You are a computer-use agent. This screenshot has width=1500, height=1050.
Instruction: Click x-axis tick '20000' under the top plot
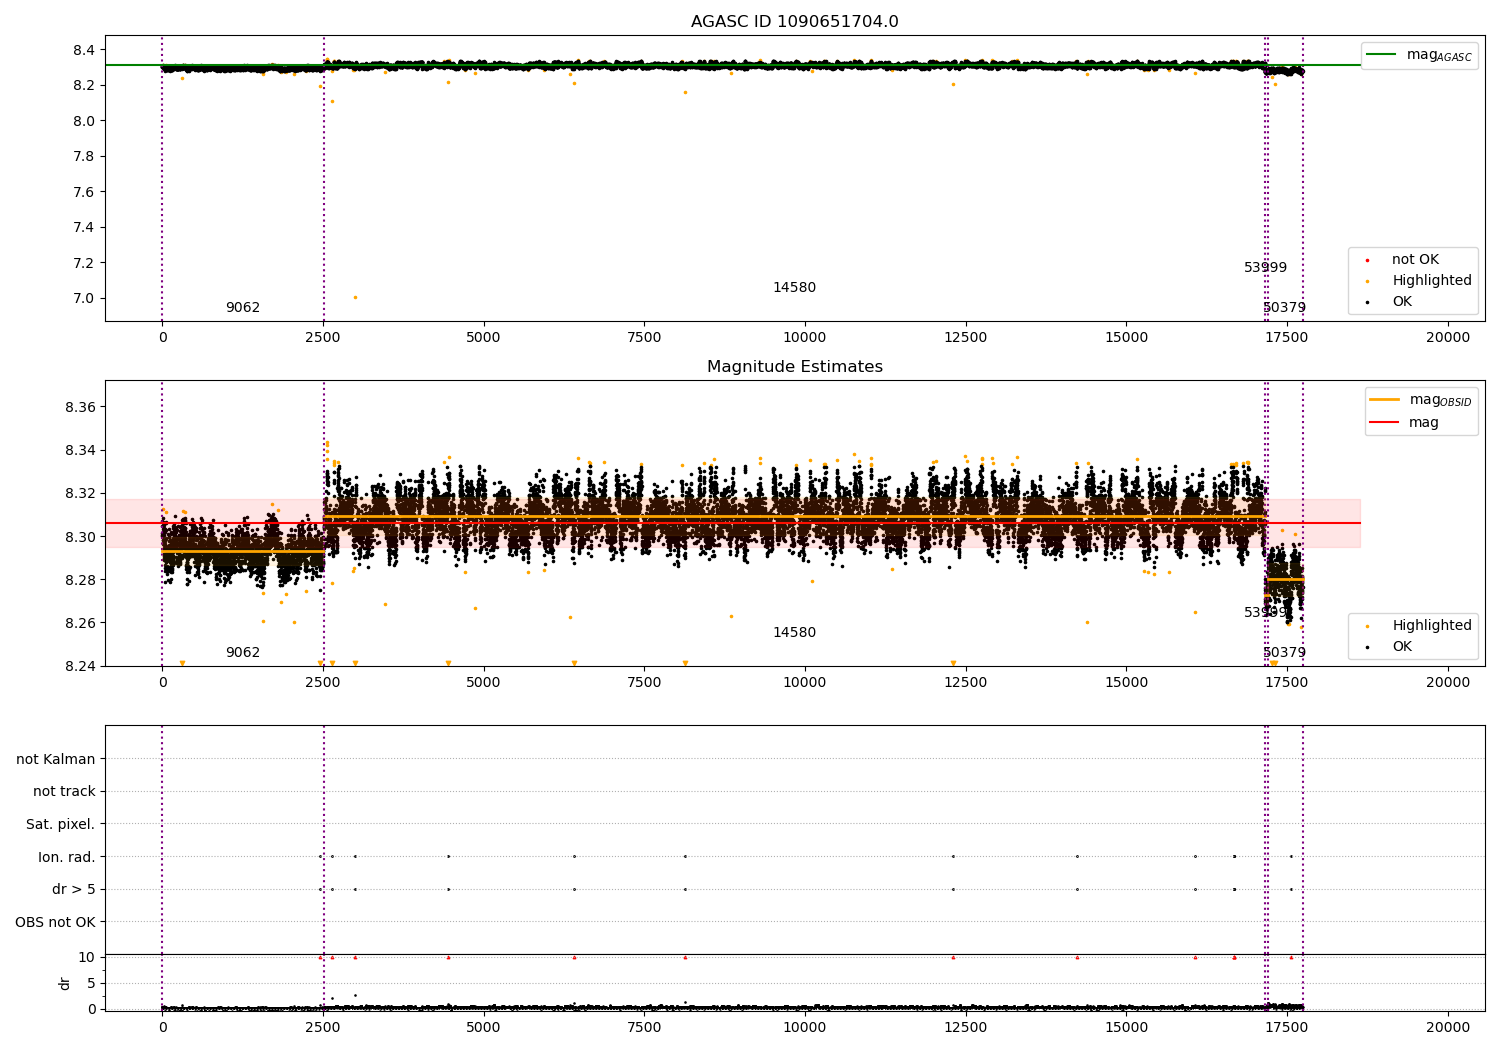pos(1448,337)
